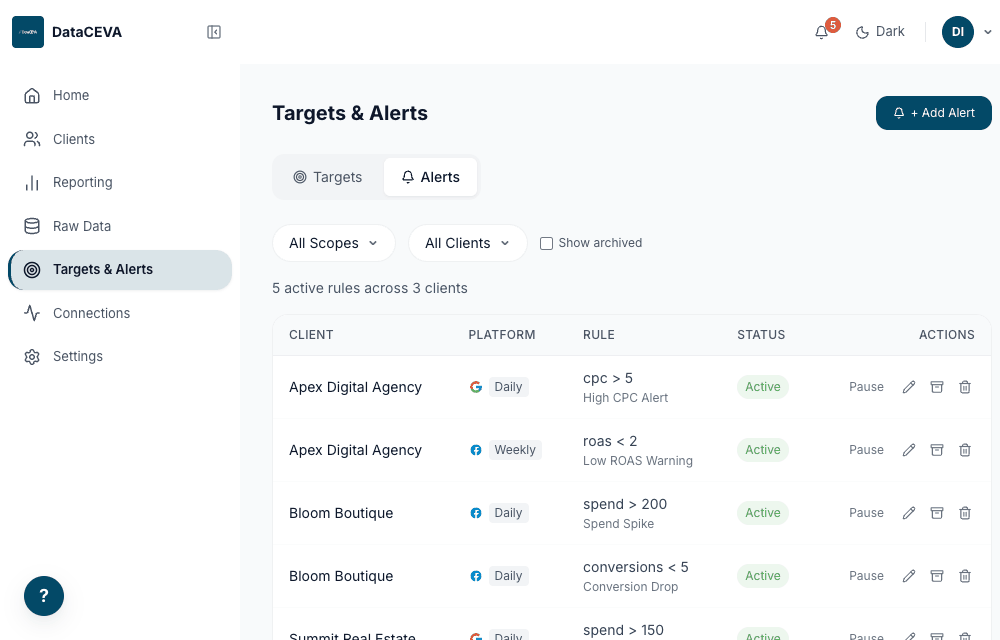Click the RULE column header
This screenshot has width=1000, height=640.
(x=599, y=335)
